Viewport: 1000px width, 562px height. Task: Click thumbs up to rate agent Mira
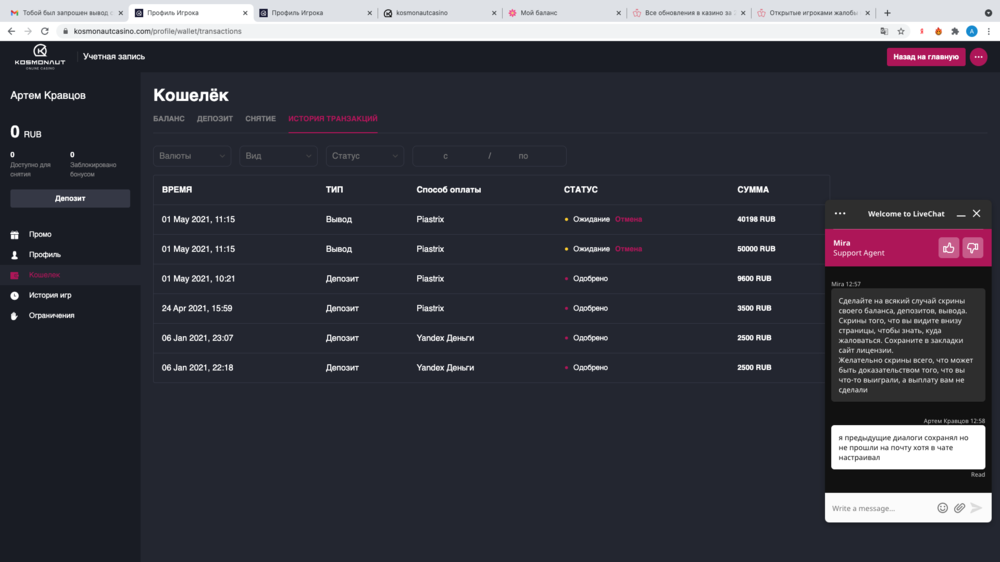click(948, 247)
